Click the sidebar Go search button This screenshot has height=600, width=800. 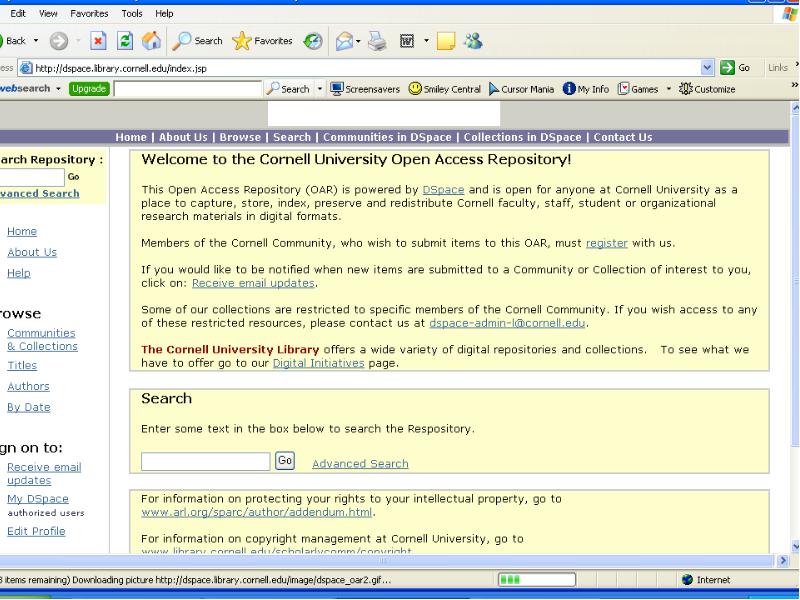point(73,177)
